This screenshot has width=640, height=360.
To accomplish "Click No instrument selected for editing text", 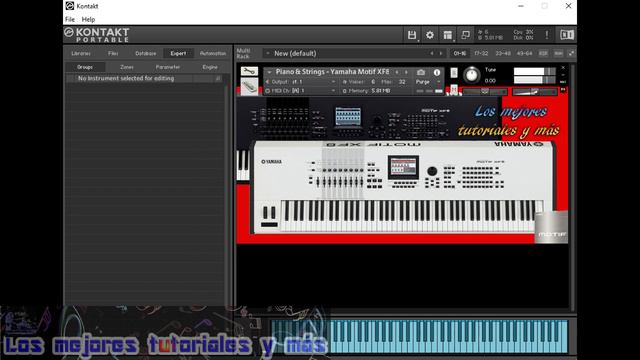I will [x=126, y=78].
